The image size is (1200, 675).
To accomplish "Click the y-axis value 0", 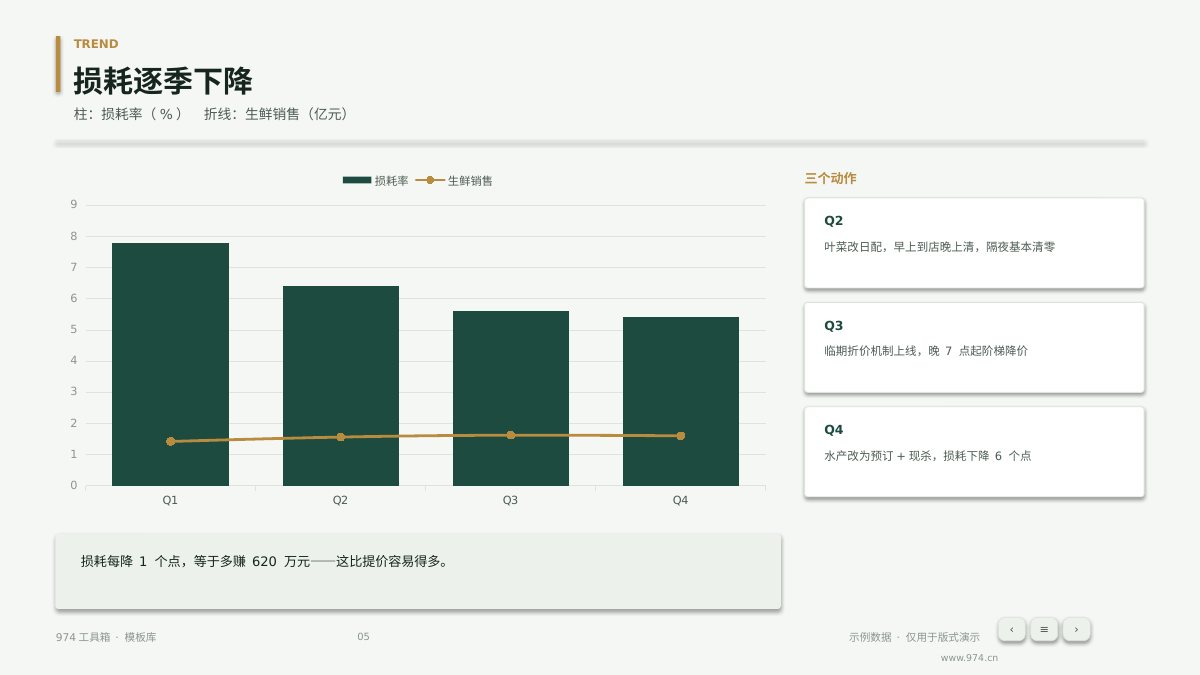I will pyautogui.click(x=73, y=486).
